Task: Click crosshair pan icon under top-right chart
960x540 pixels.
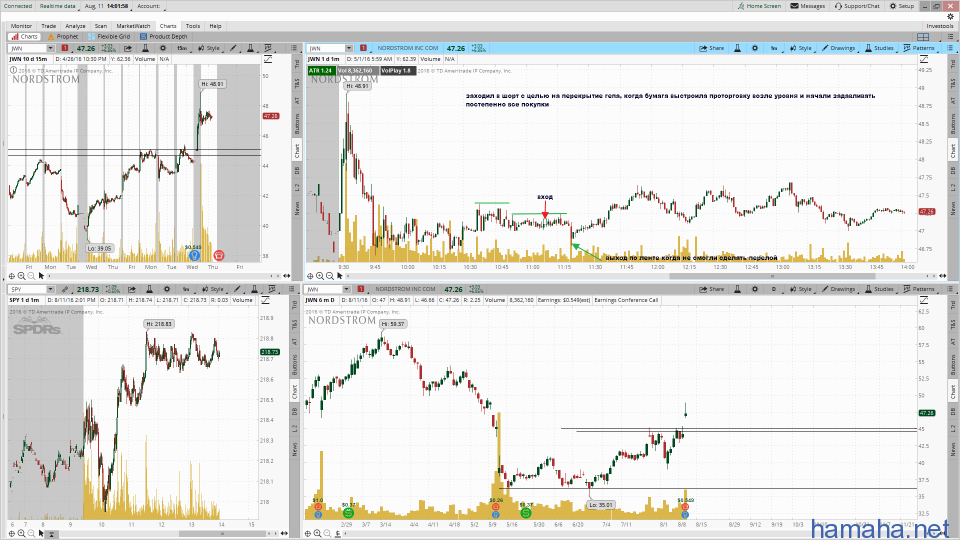Action: coord(310,276)
